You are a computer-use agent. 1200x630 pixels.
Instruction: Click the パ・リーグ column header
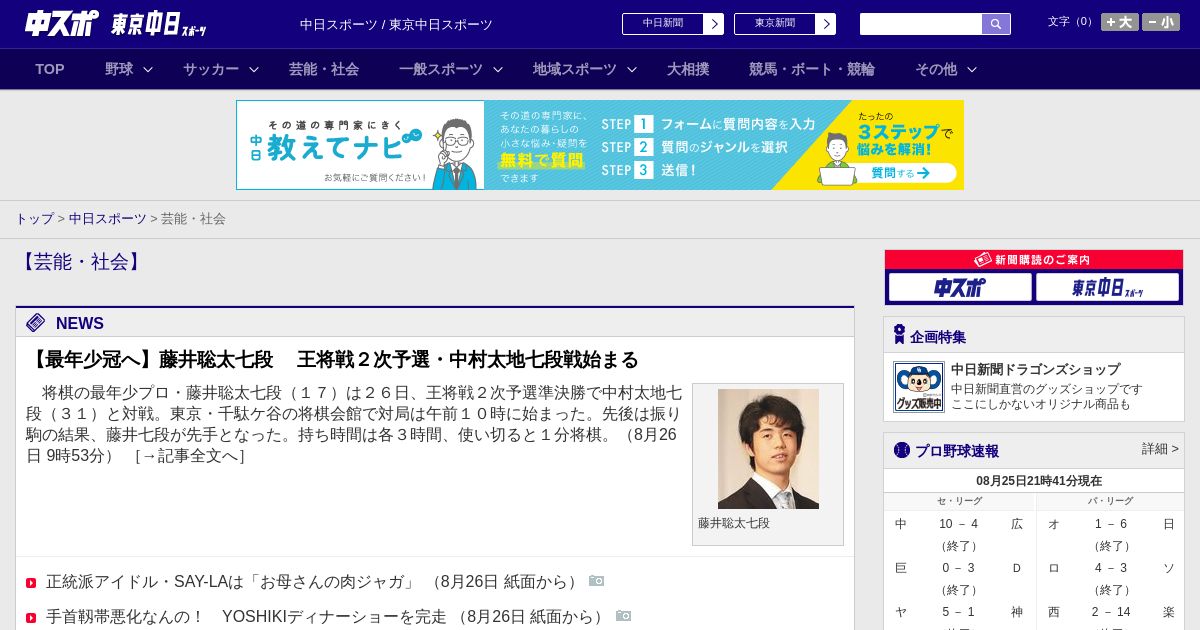[1110, 501]
